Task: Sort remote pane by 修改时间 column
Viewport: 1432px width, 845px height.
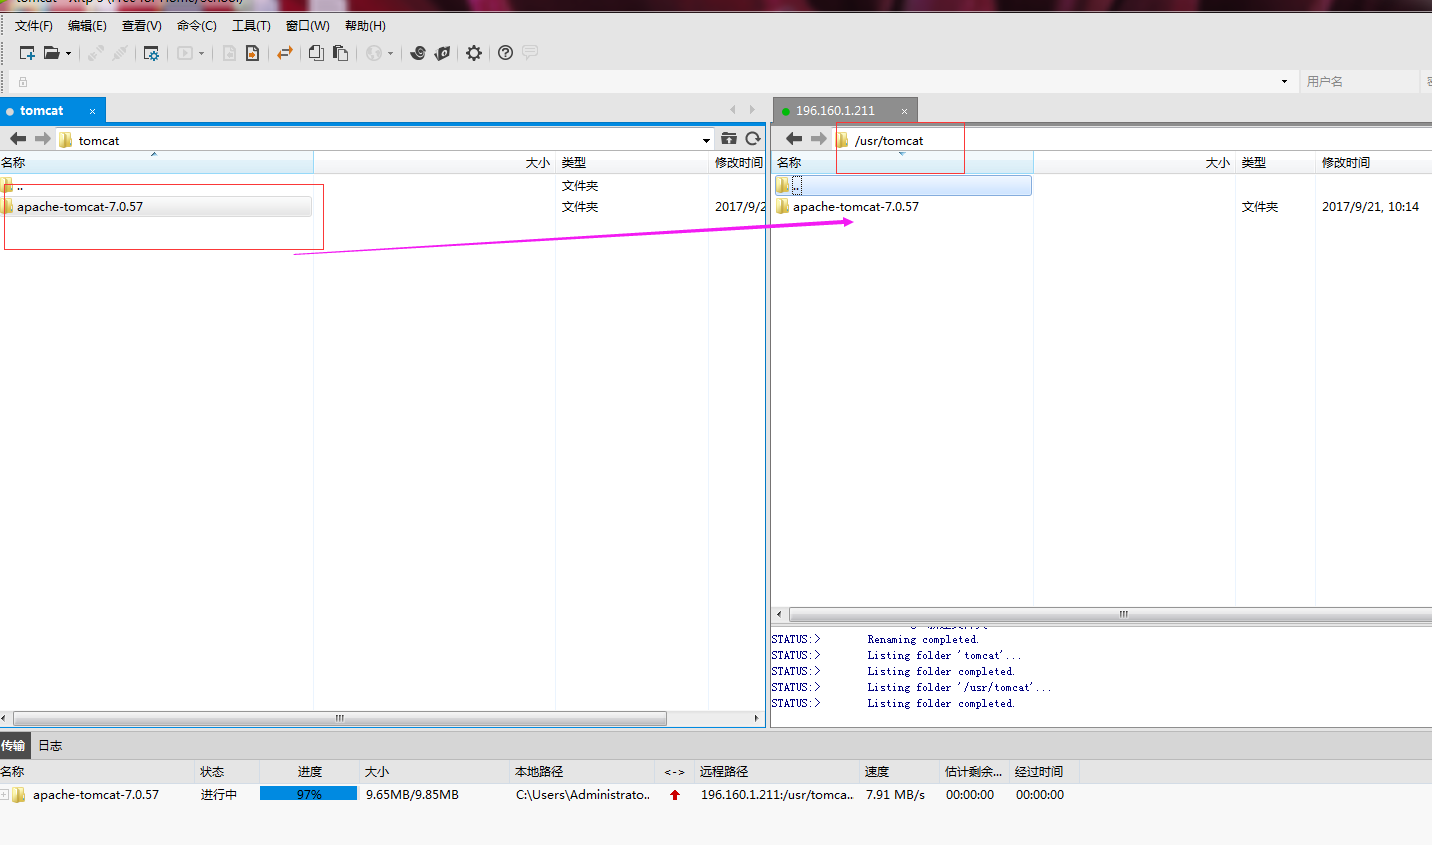Action: [x=1373, y=163]
